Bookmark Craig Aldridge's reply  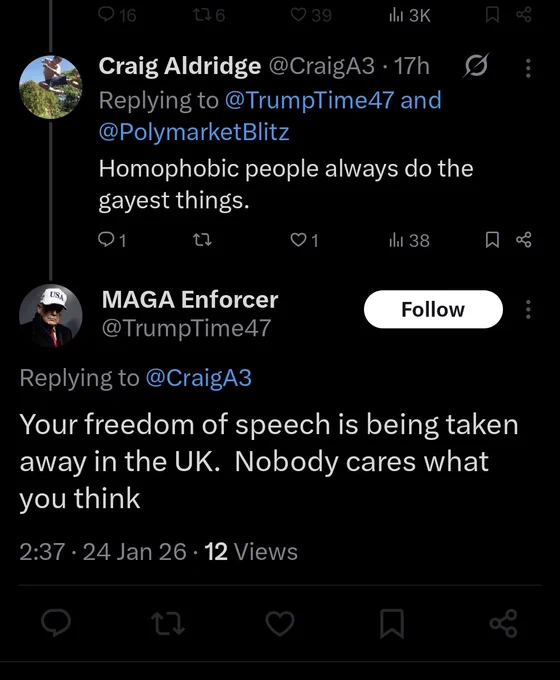pyautogui.click(x=492, y=239)
